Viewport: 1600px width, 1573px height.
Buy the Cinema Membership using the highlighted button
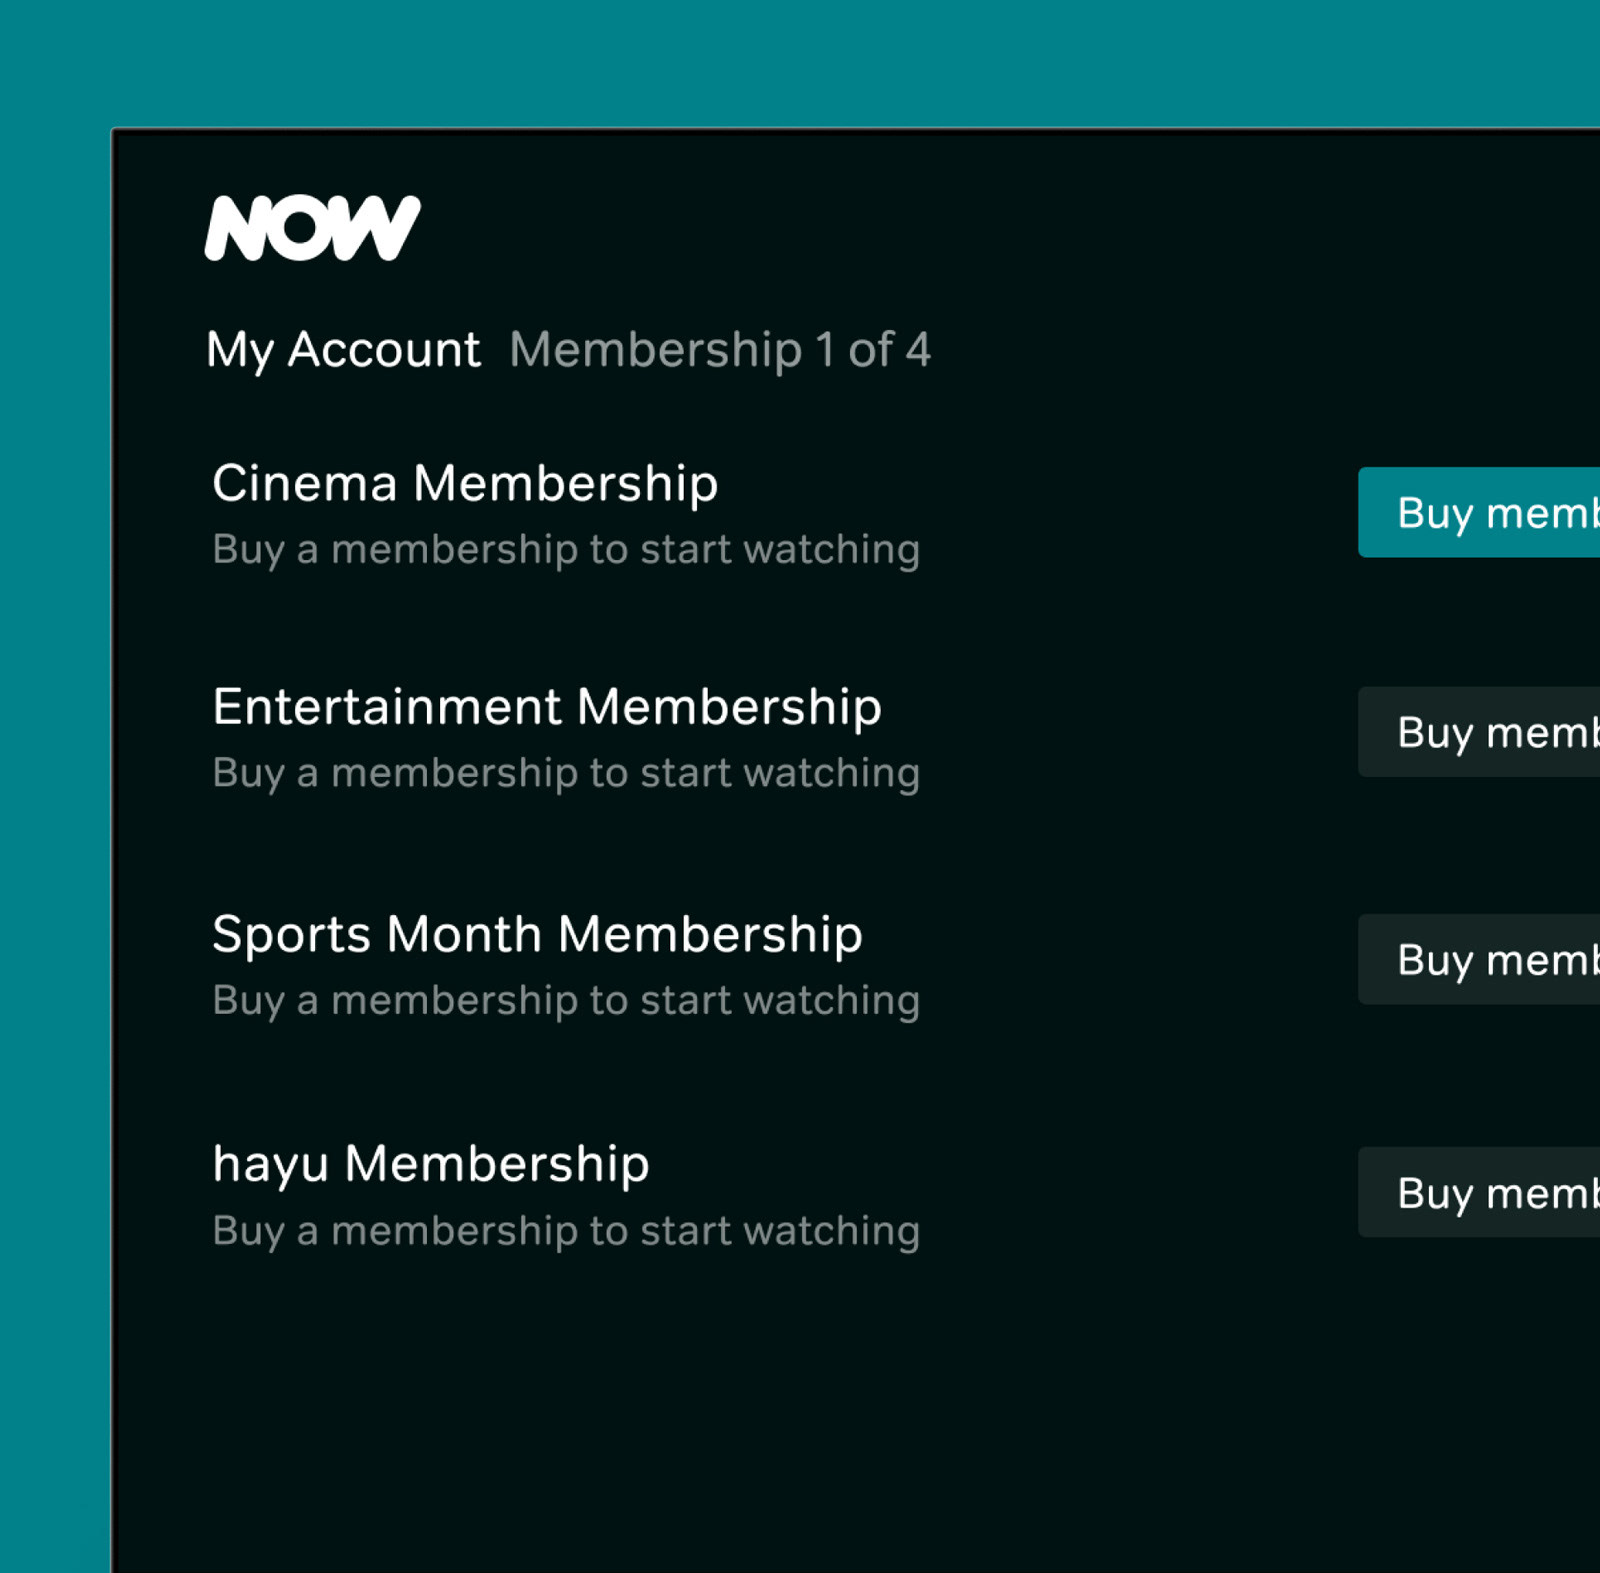[1479, 512]
